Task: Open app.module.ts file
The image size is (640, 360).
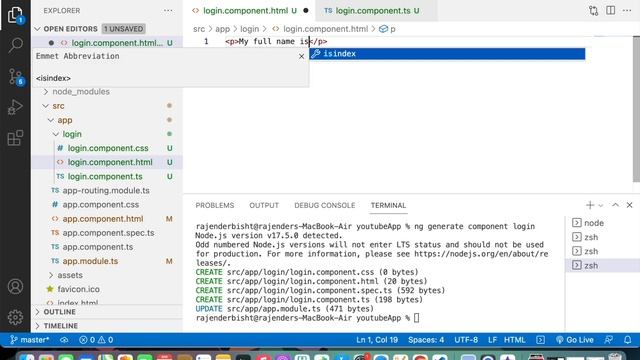Action: 90,261
